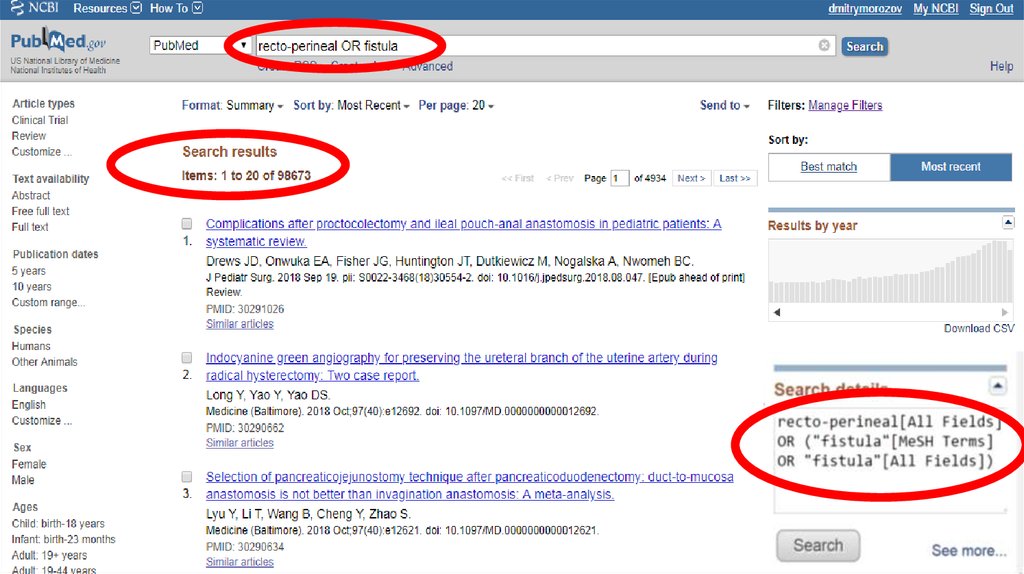This screenshot has height=574, width=1024.
Task: Open the Manage Filters link
Action: [x=845, y=105]
